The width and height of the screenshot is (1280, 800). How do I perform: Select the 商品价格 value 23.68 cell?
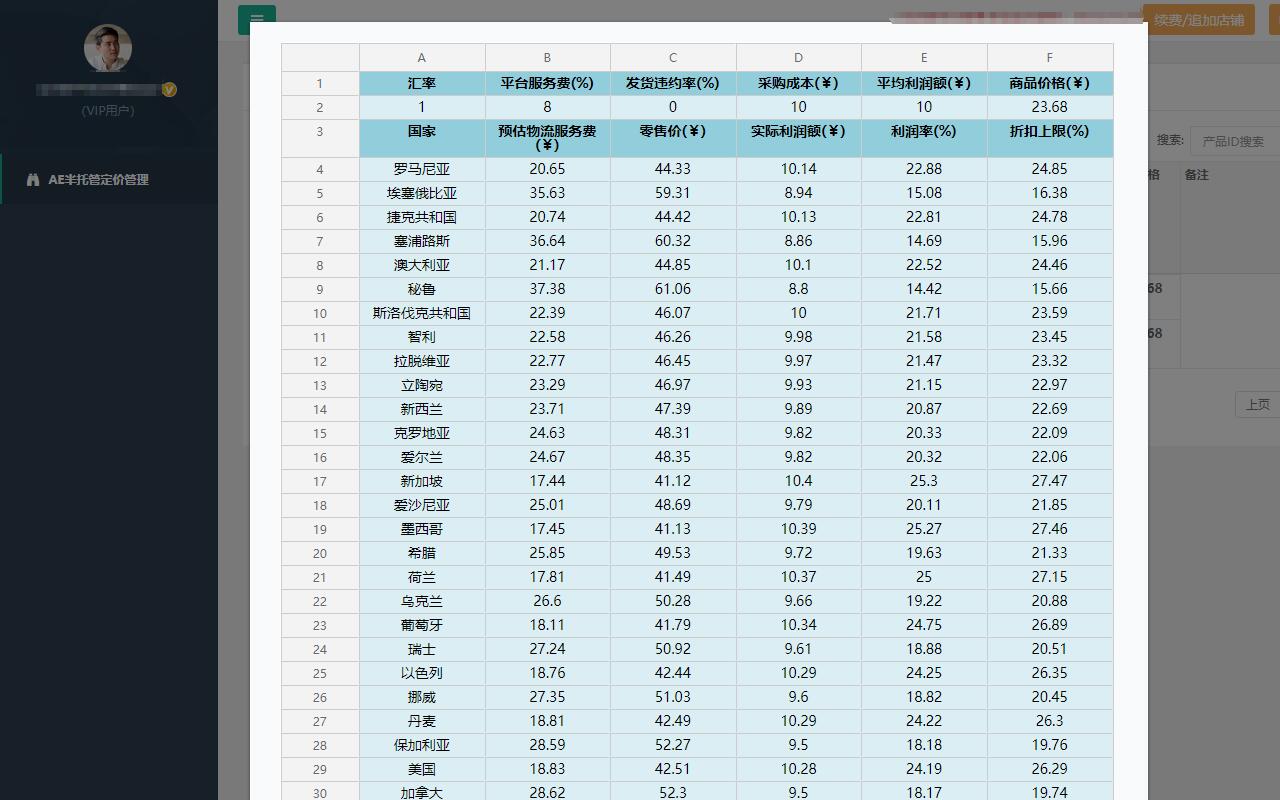point(1050,107)
